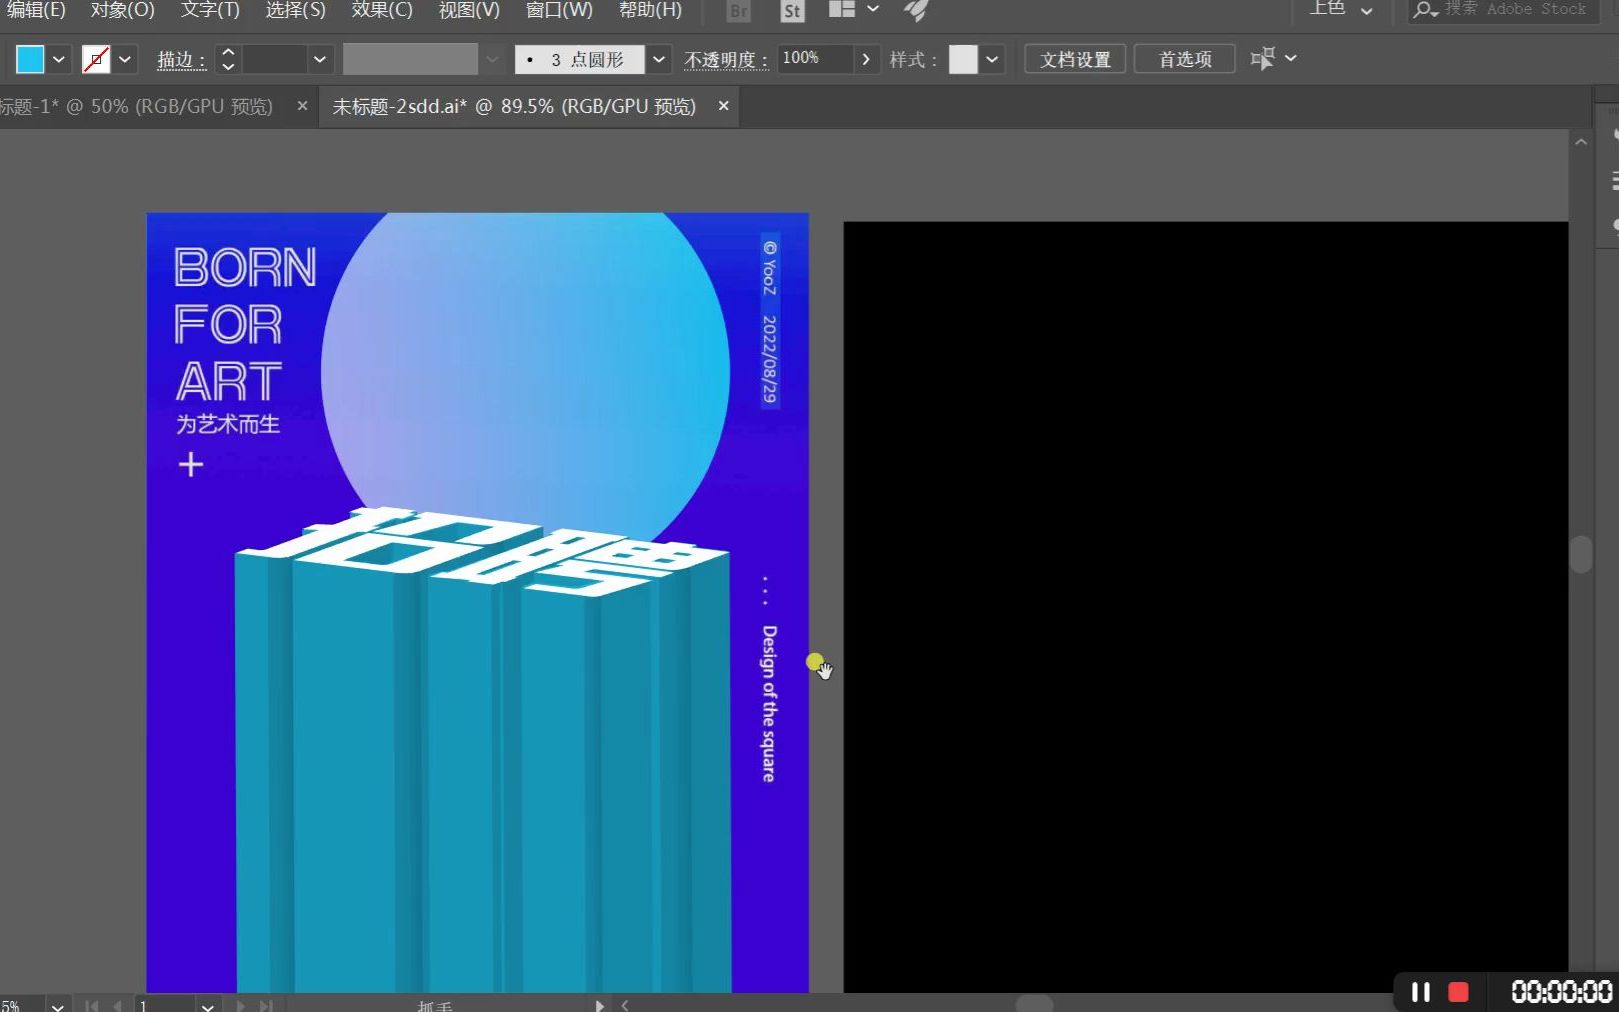Close the 未标题-2sdd.ai* document tab
The width and height of the screenshot is (1619, 1012).
(x=723, y=105)
